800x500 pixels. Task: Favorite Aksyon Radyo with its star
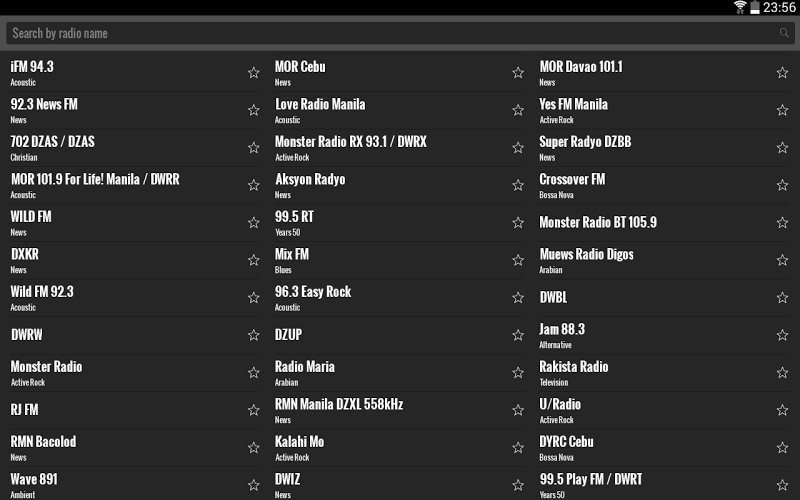pyautogui.click(x=518, y=185)
